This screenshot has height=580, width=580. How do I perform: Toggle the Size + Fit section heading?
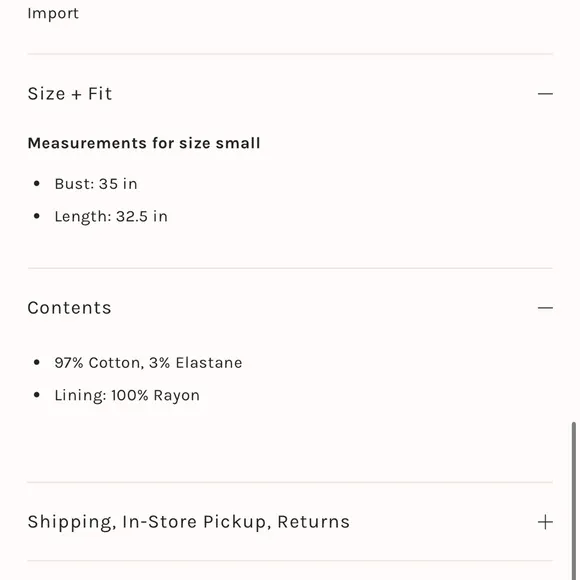point(70,94)
